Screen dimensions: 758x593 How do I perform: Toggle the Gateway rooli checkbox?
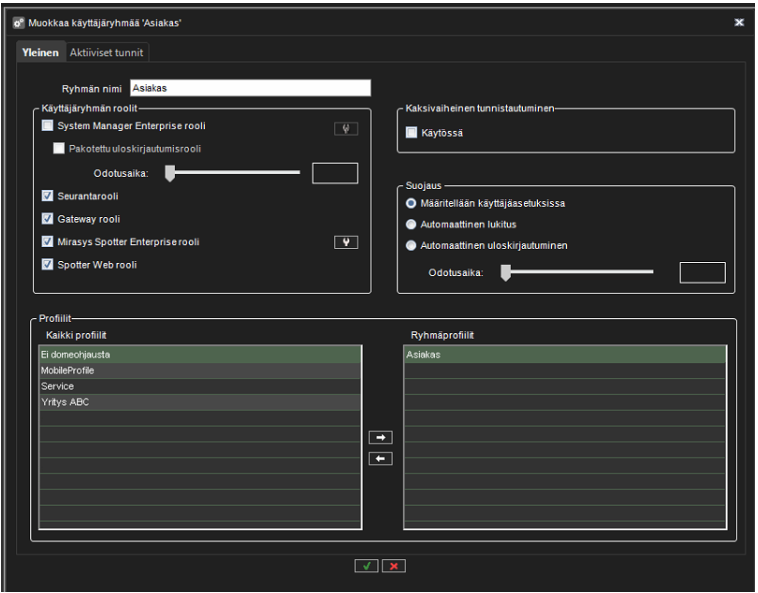tap(48, 219)
